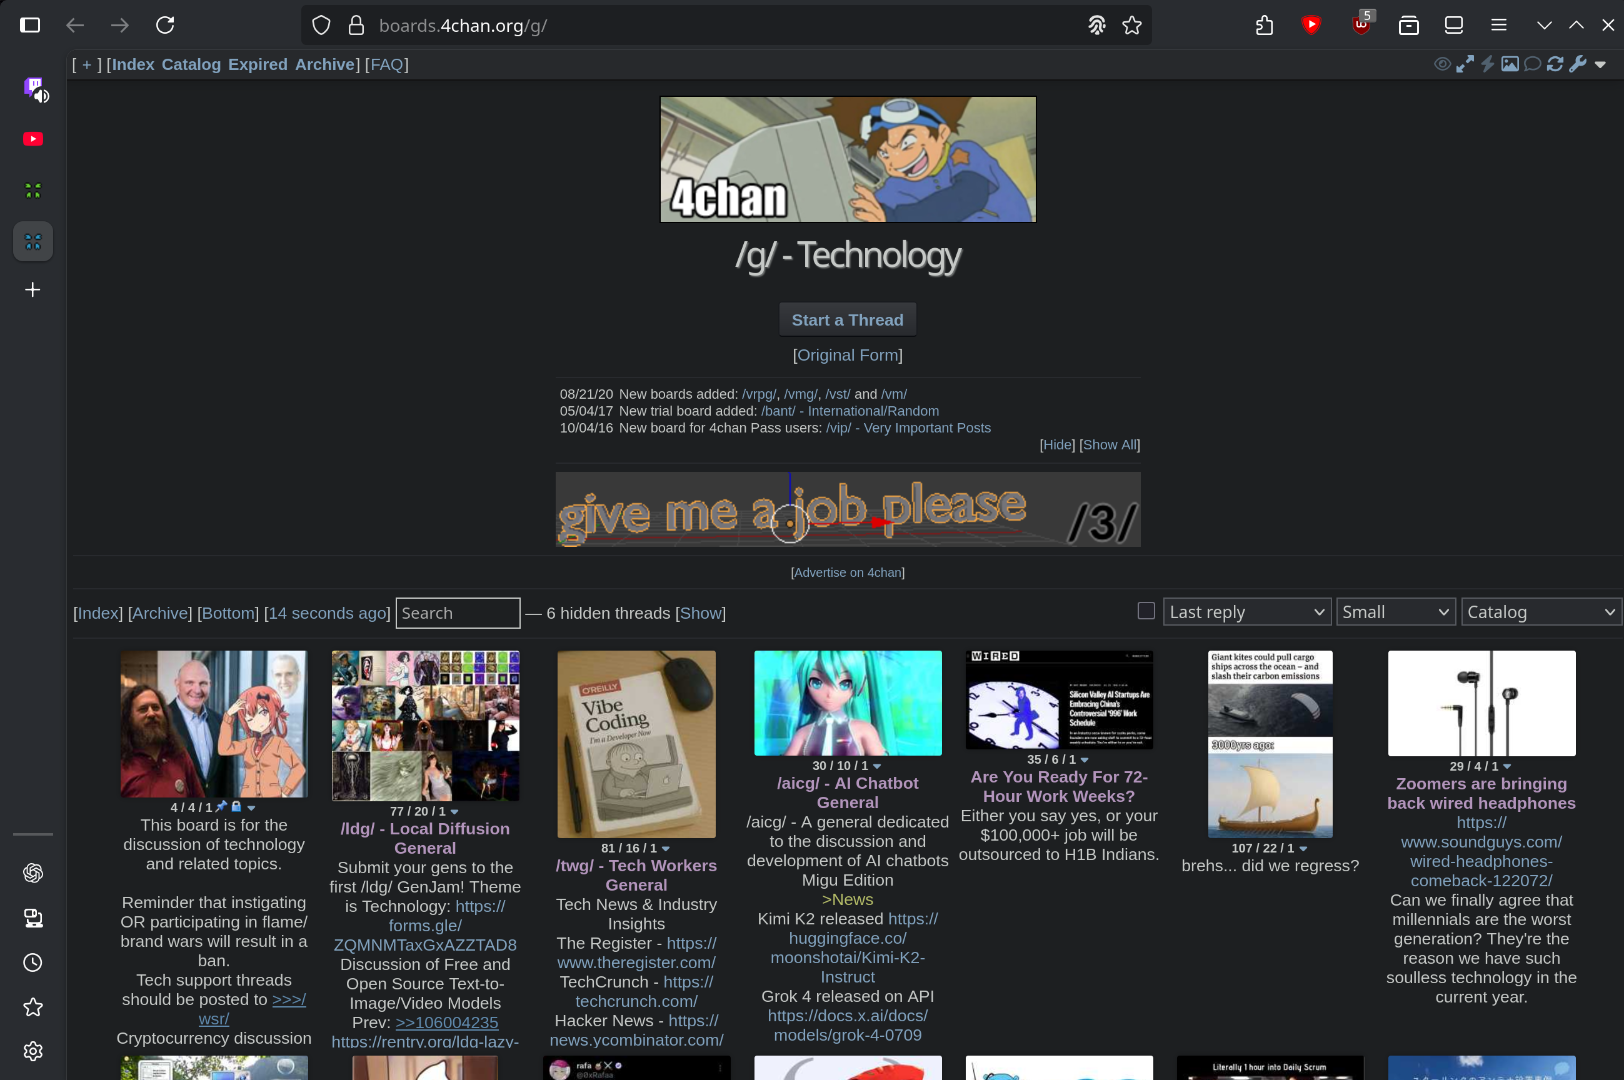Open the Vibe Coding book thread thumbnail
Viewport: 1624px width, 1080px height.
tap(637, 744)
